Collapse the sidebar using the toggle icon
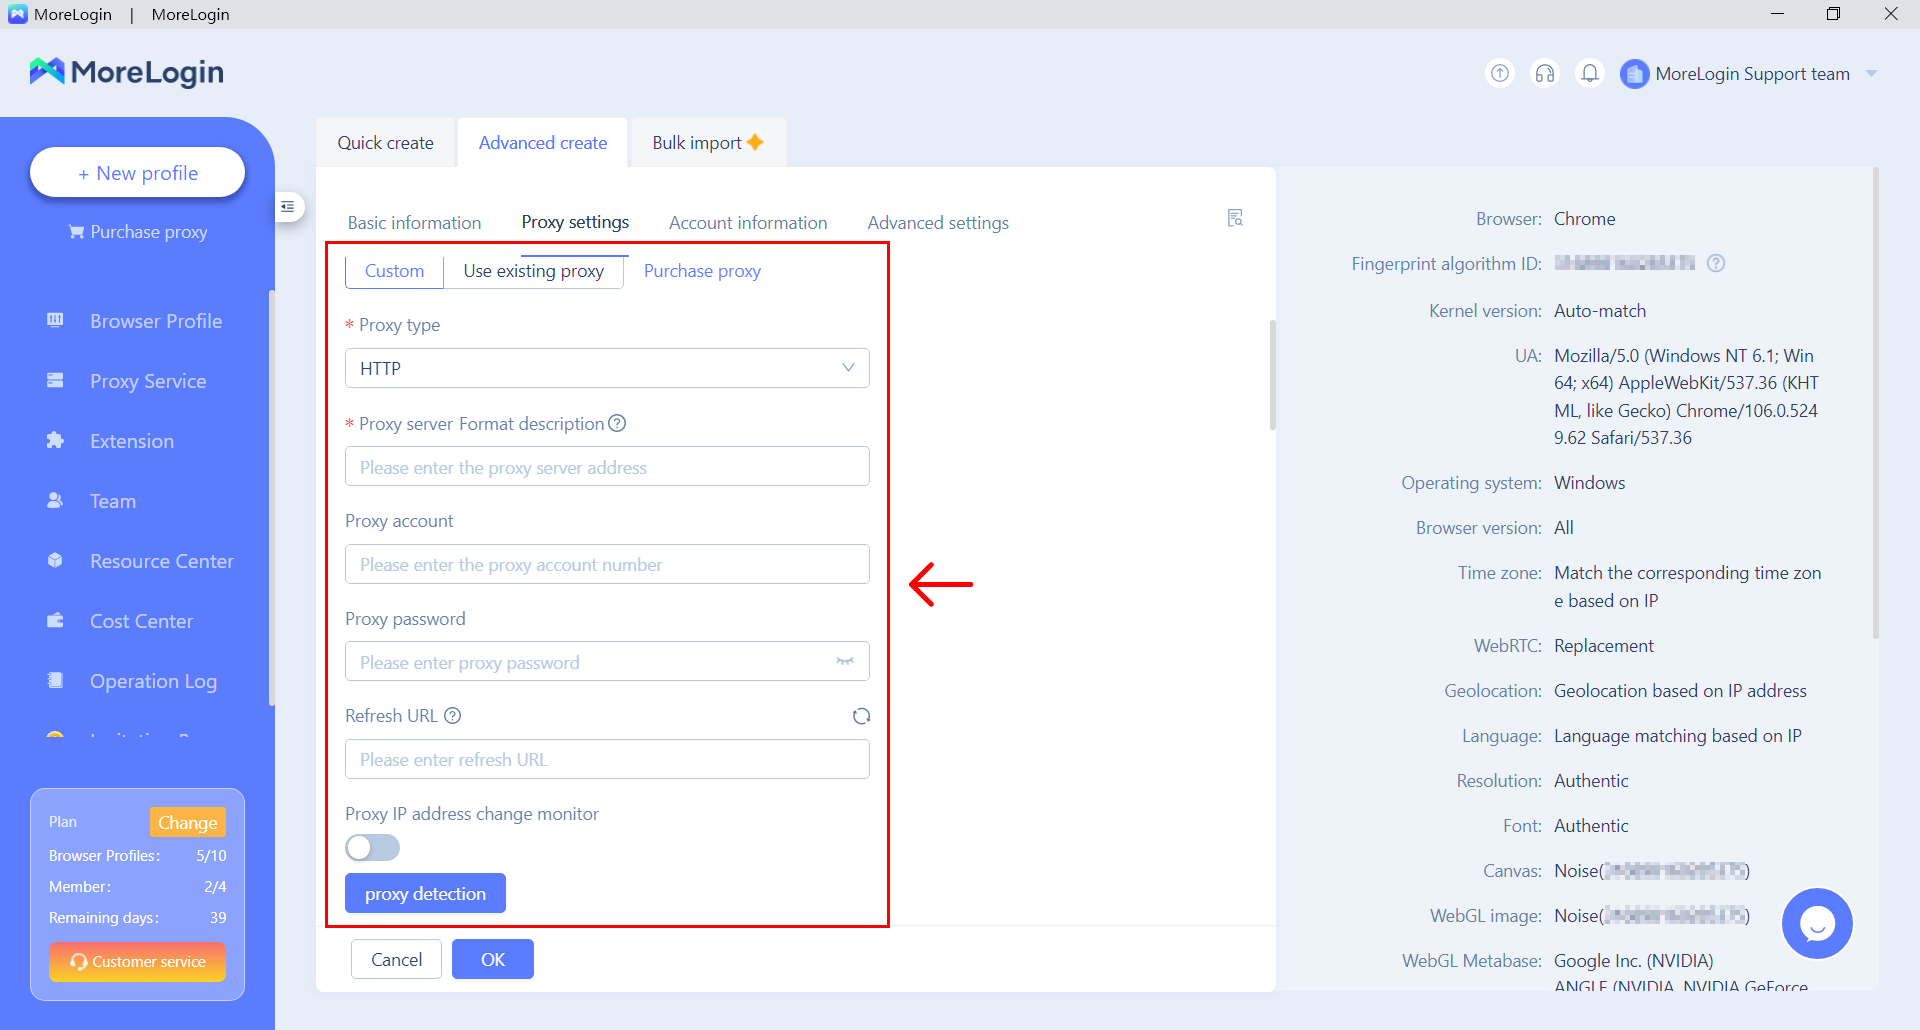 (x=288, y=207)
